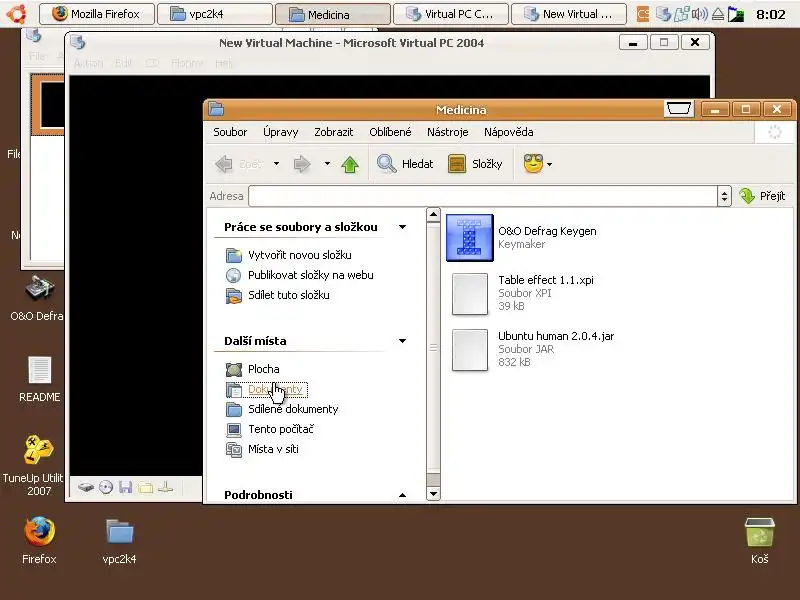The image size is (800, 600).
Task: Open the Úpravy menu
Action: 281,132
